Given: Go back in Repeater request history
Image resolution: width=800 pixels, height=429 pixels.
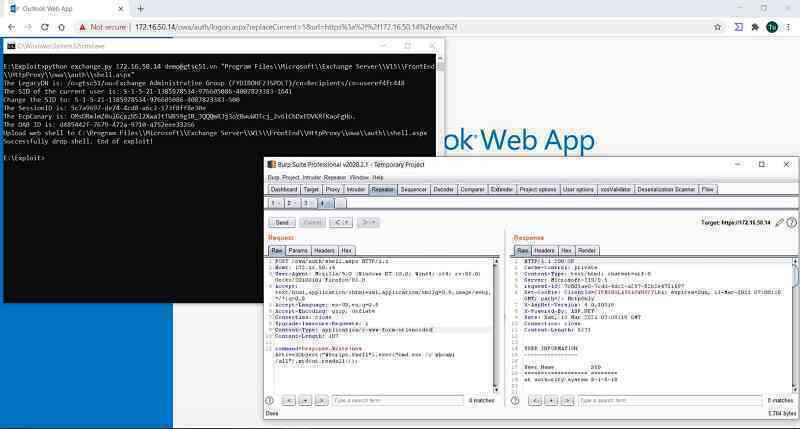Looking at the screenshot, I should [340, 222].
